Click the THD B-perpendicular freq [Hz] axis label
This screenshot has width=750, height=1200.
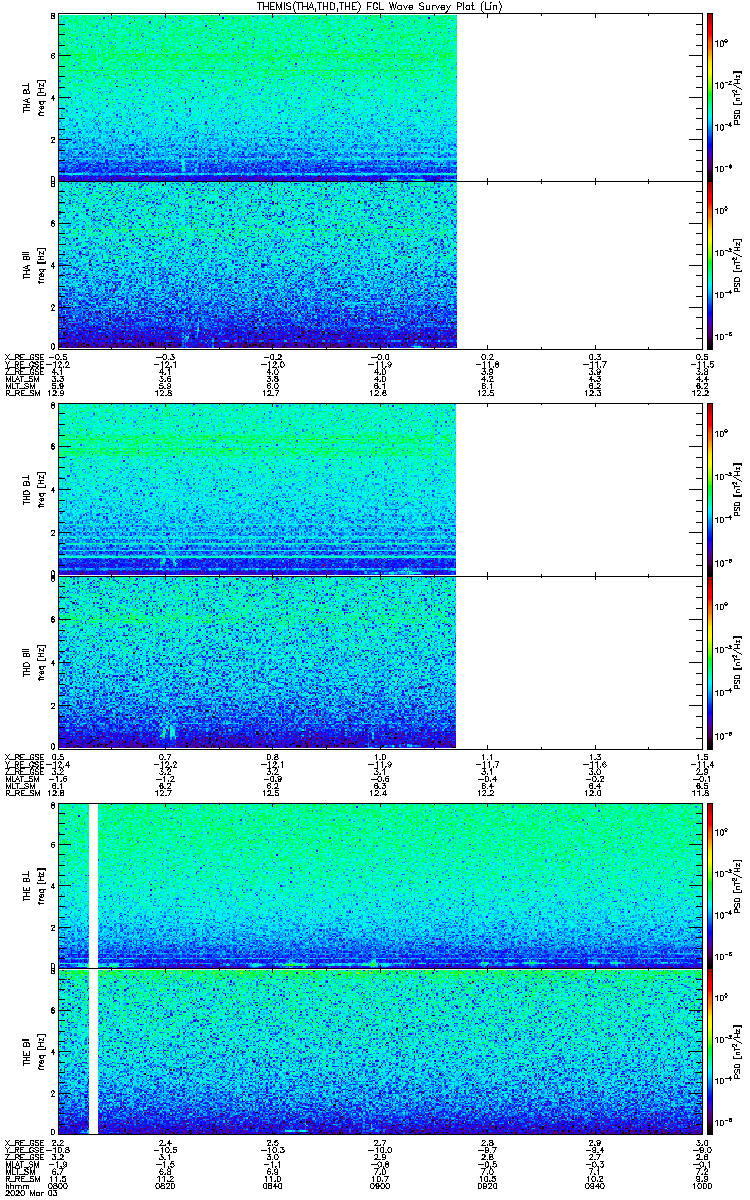point(42,490)
